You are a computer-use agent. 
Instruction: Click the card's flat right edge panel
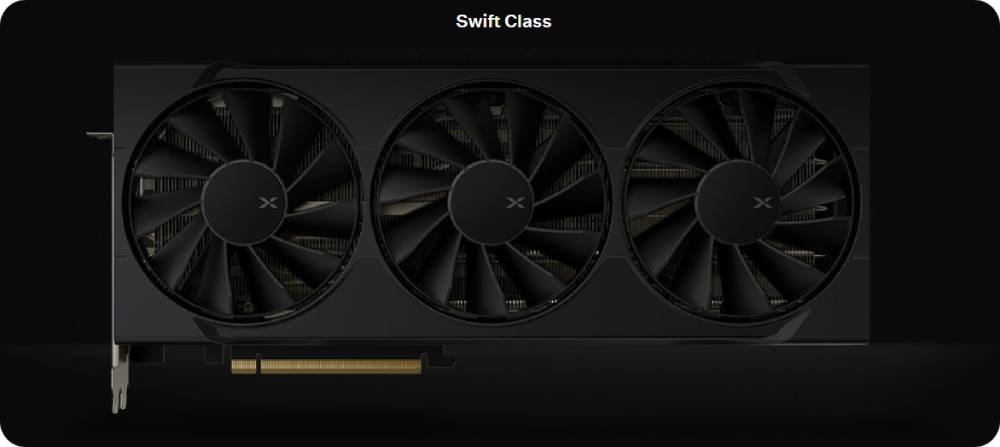[x=862, y=204]
